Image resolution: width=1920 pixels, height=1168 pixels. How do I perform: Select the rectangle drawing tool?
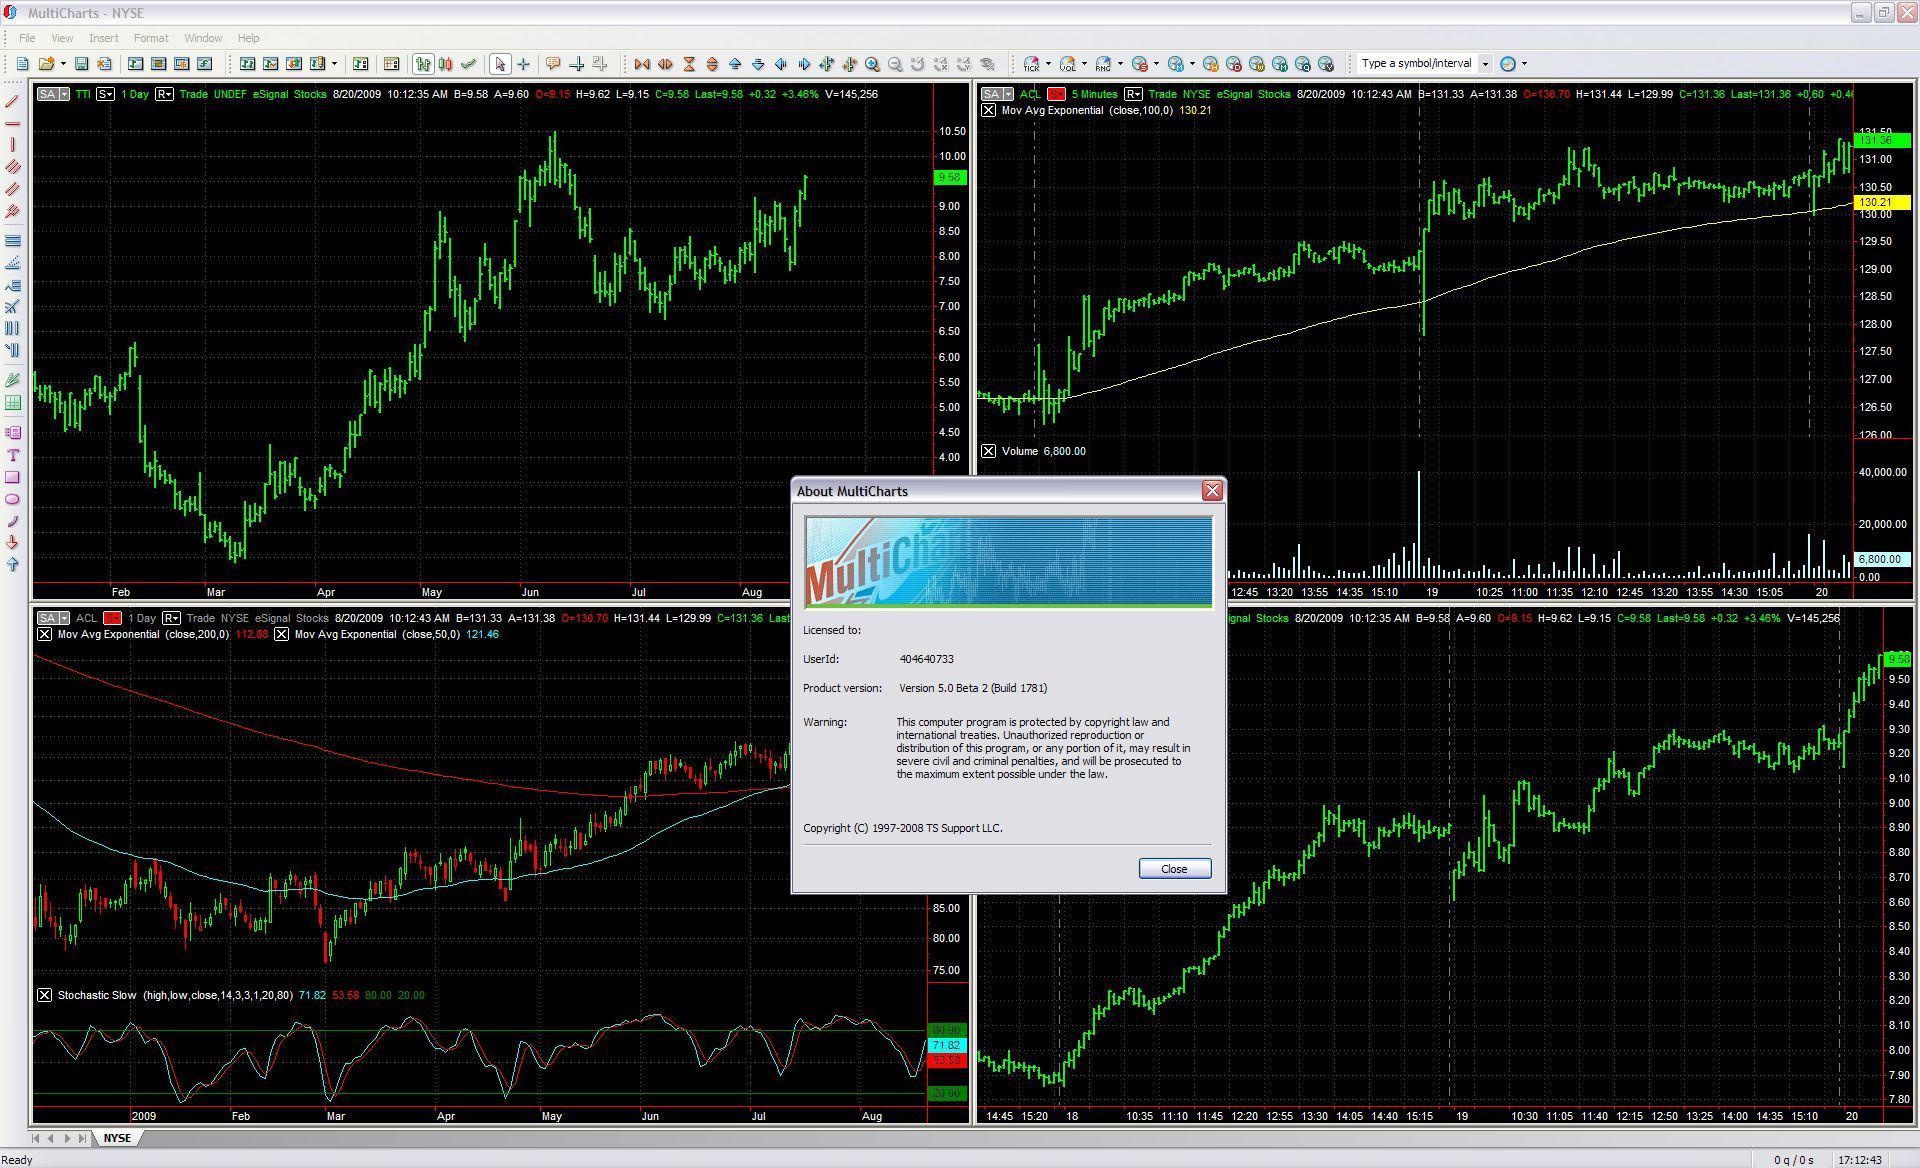click(12, 477)
